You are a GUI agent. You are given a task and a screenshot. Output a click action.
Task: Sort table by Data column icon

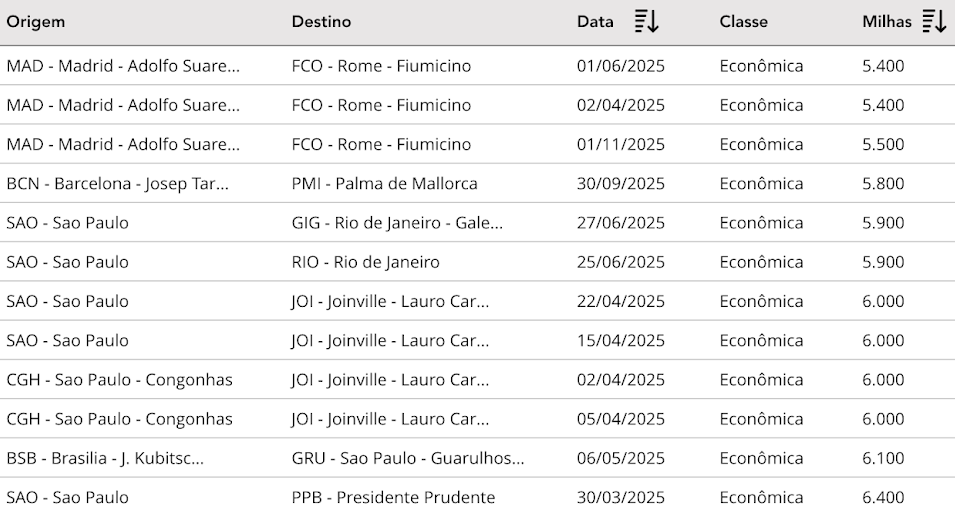click(x=647, y=21)
